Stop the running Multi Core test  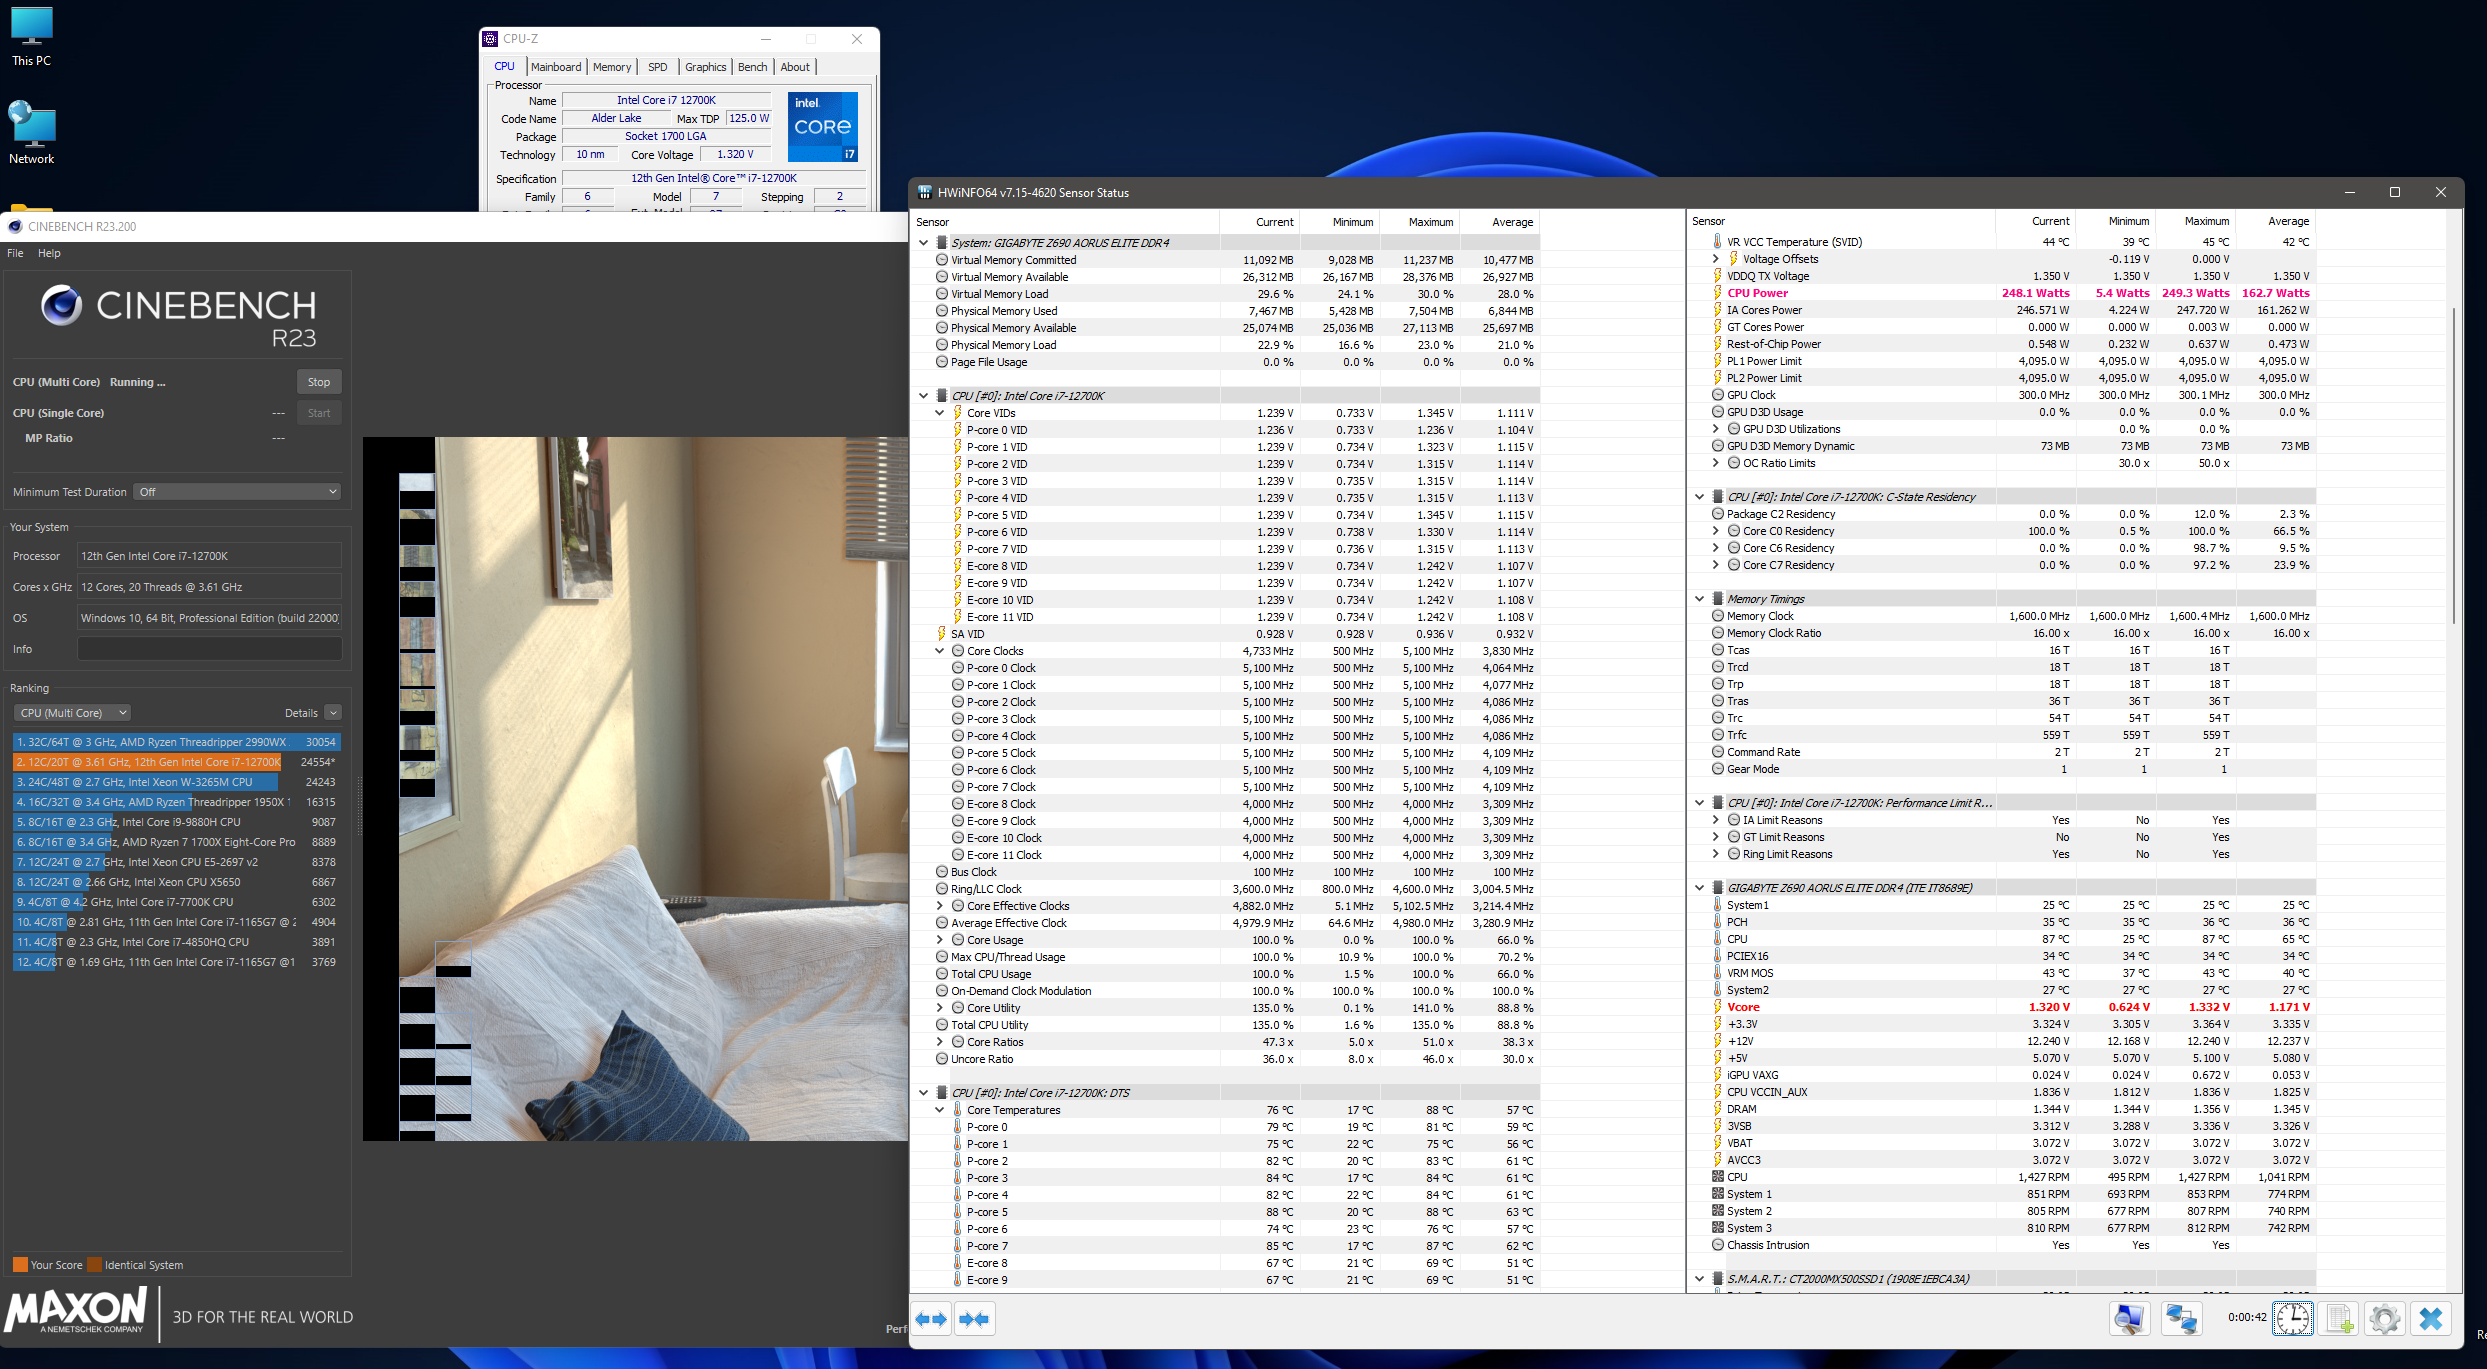pos(319,382)
